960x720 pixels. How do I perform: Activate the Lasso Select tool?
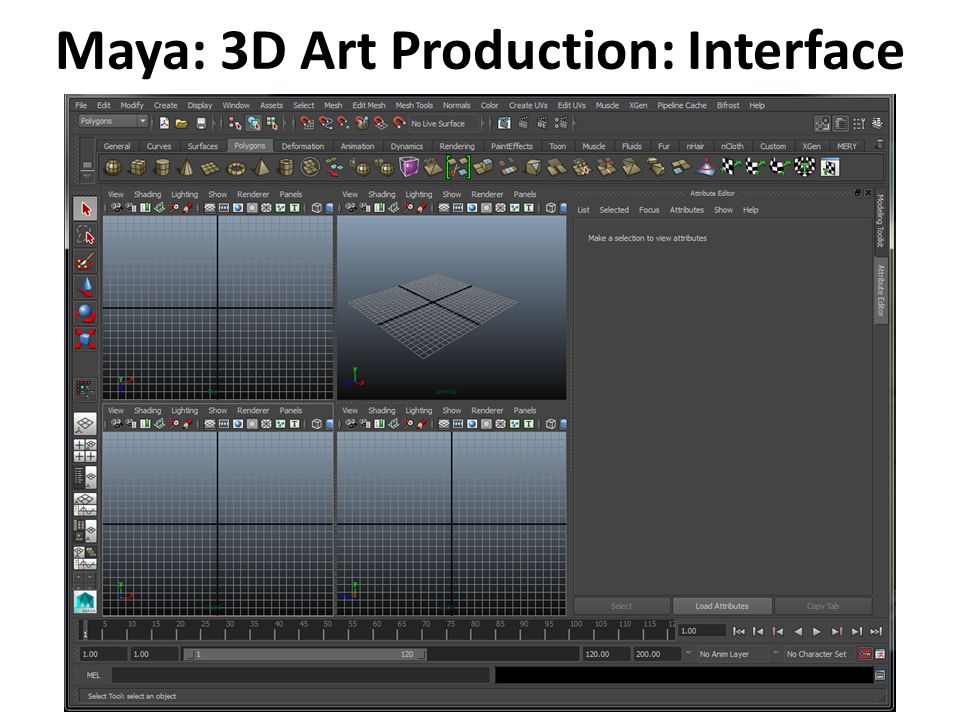click(x=85, y=235)
